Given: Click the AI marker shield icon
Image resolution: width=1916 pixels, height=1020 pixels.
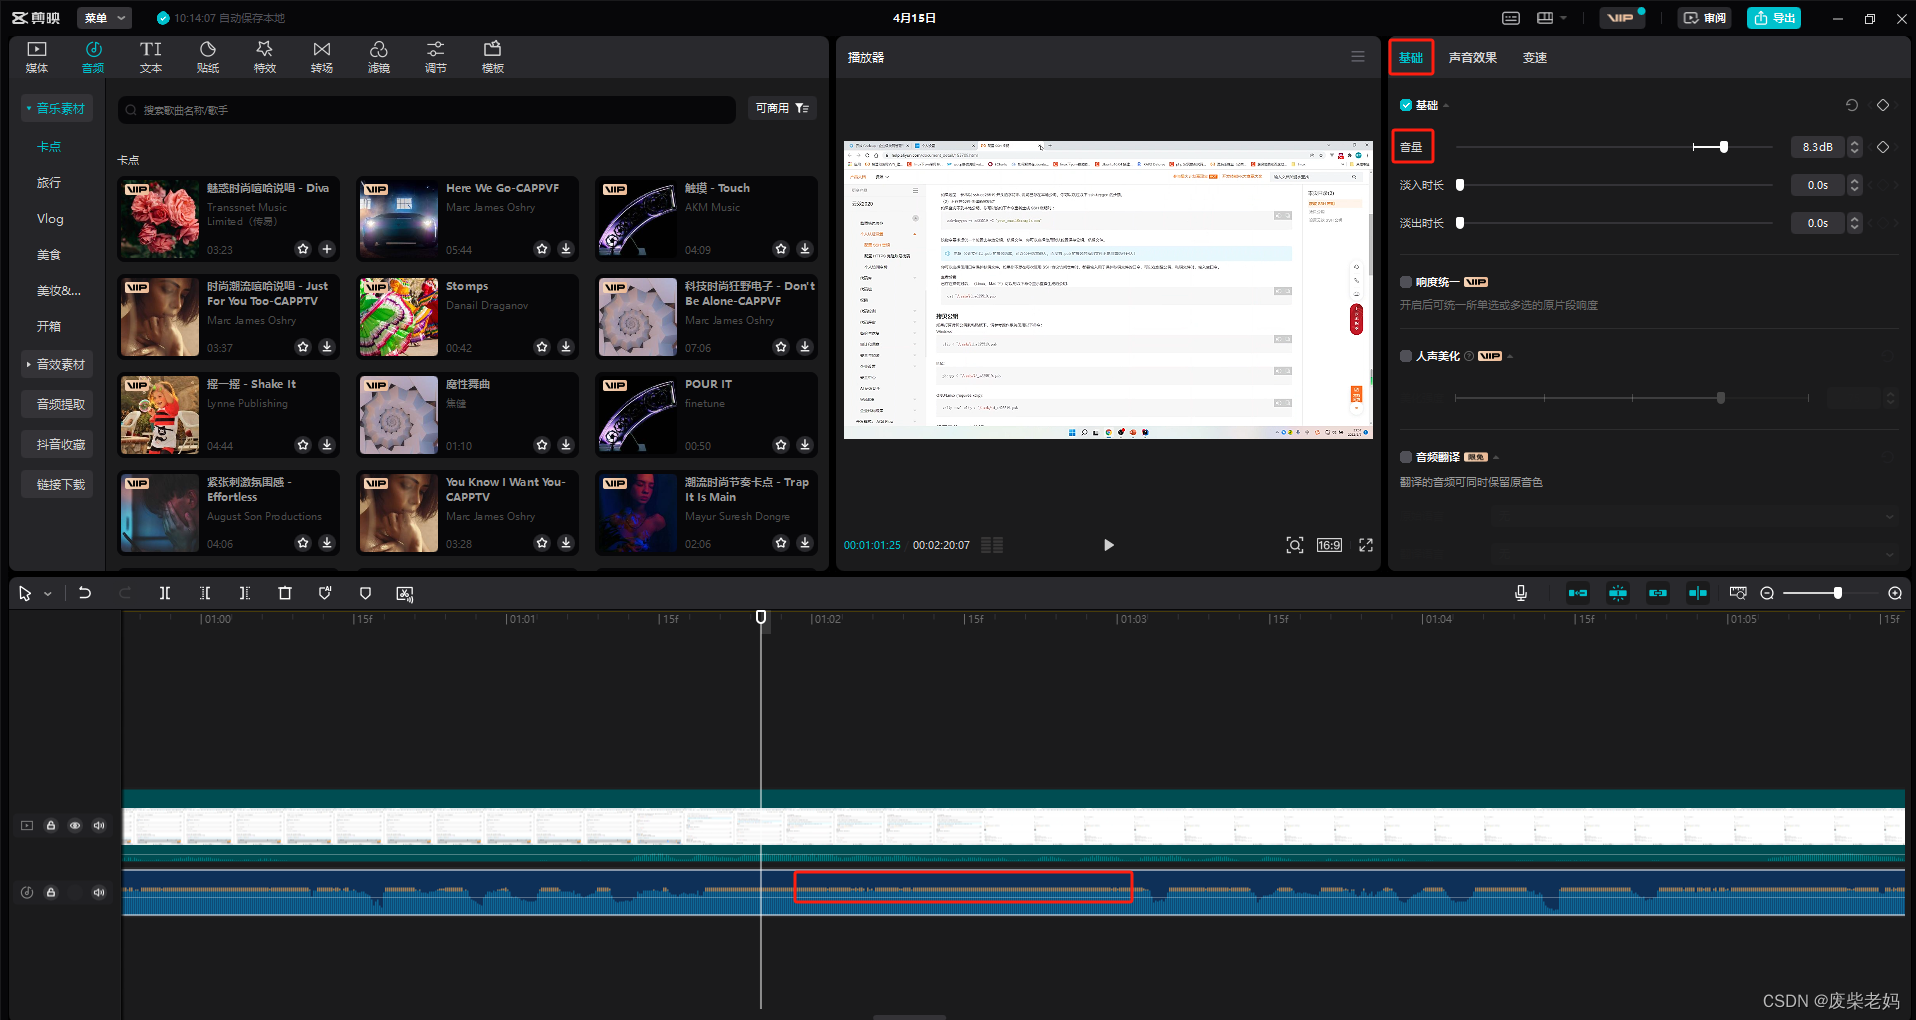Looking at the screenshot, I should click(325, 593).
